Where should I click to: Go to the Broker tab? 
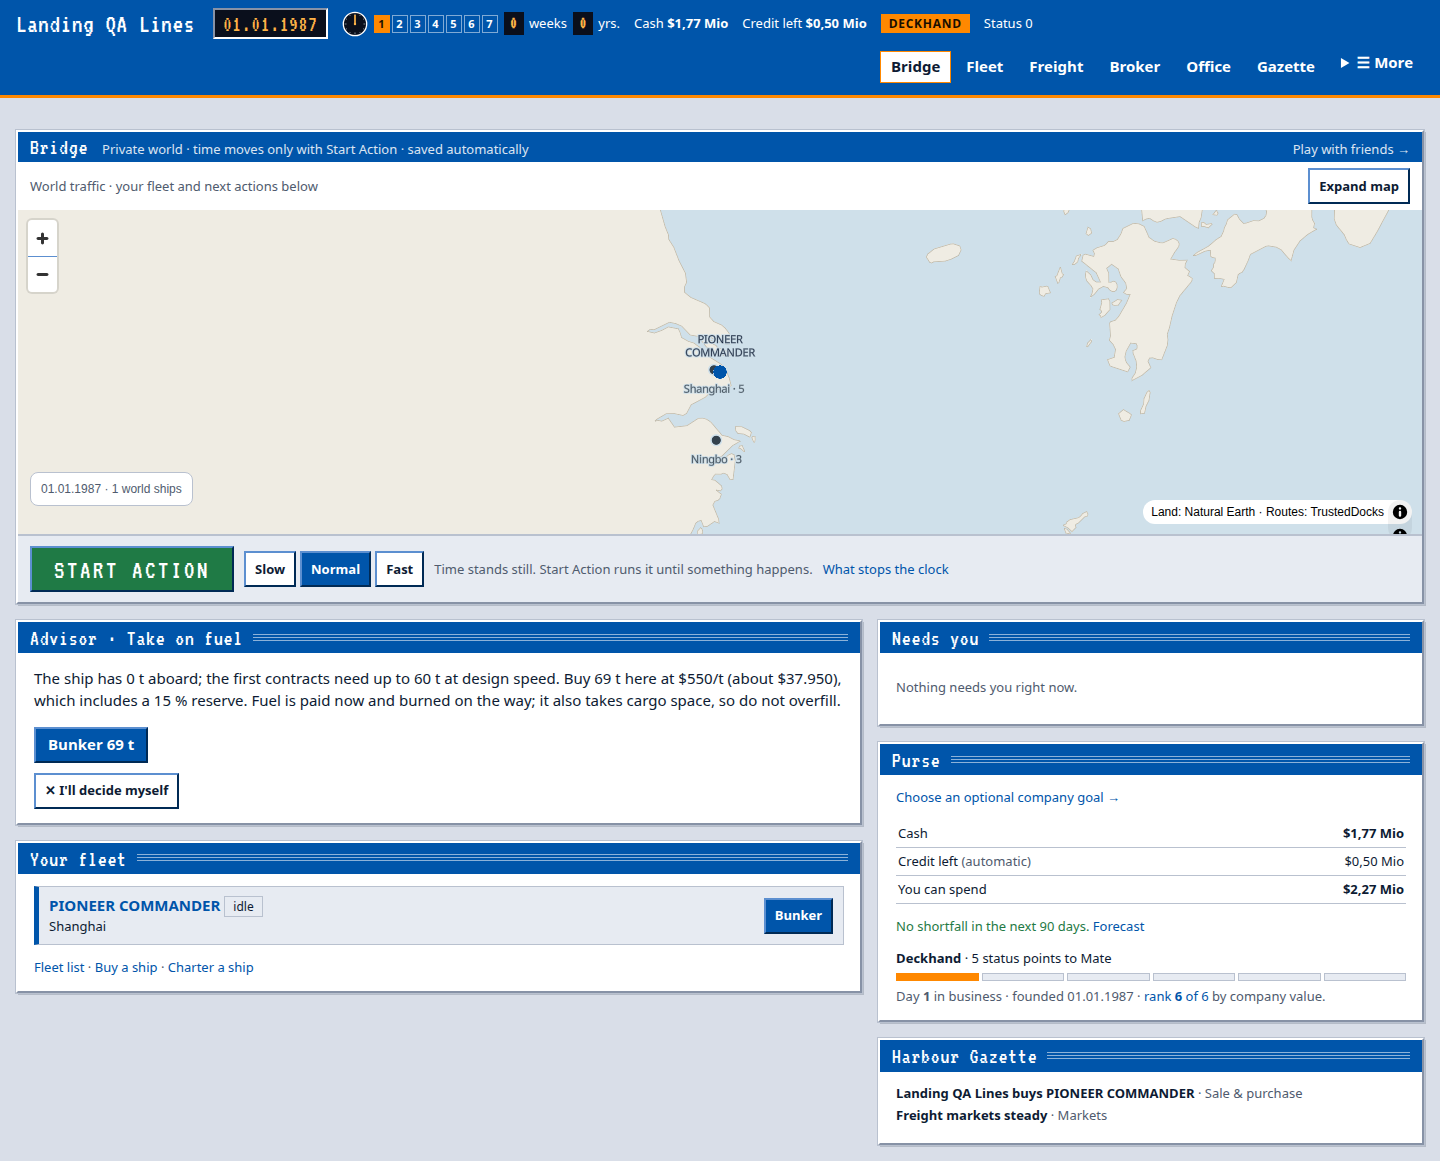pos(1135,67)
